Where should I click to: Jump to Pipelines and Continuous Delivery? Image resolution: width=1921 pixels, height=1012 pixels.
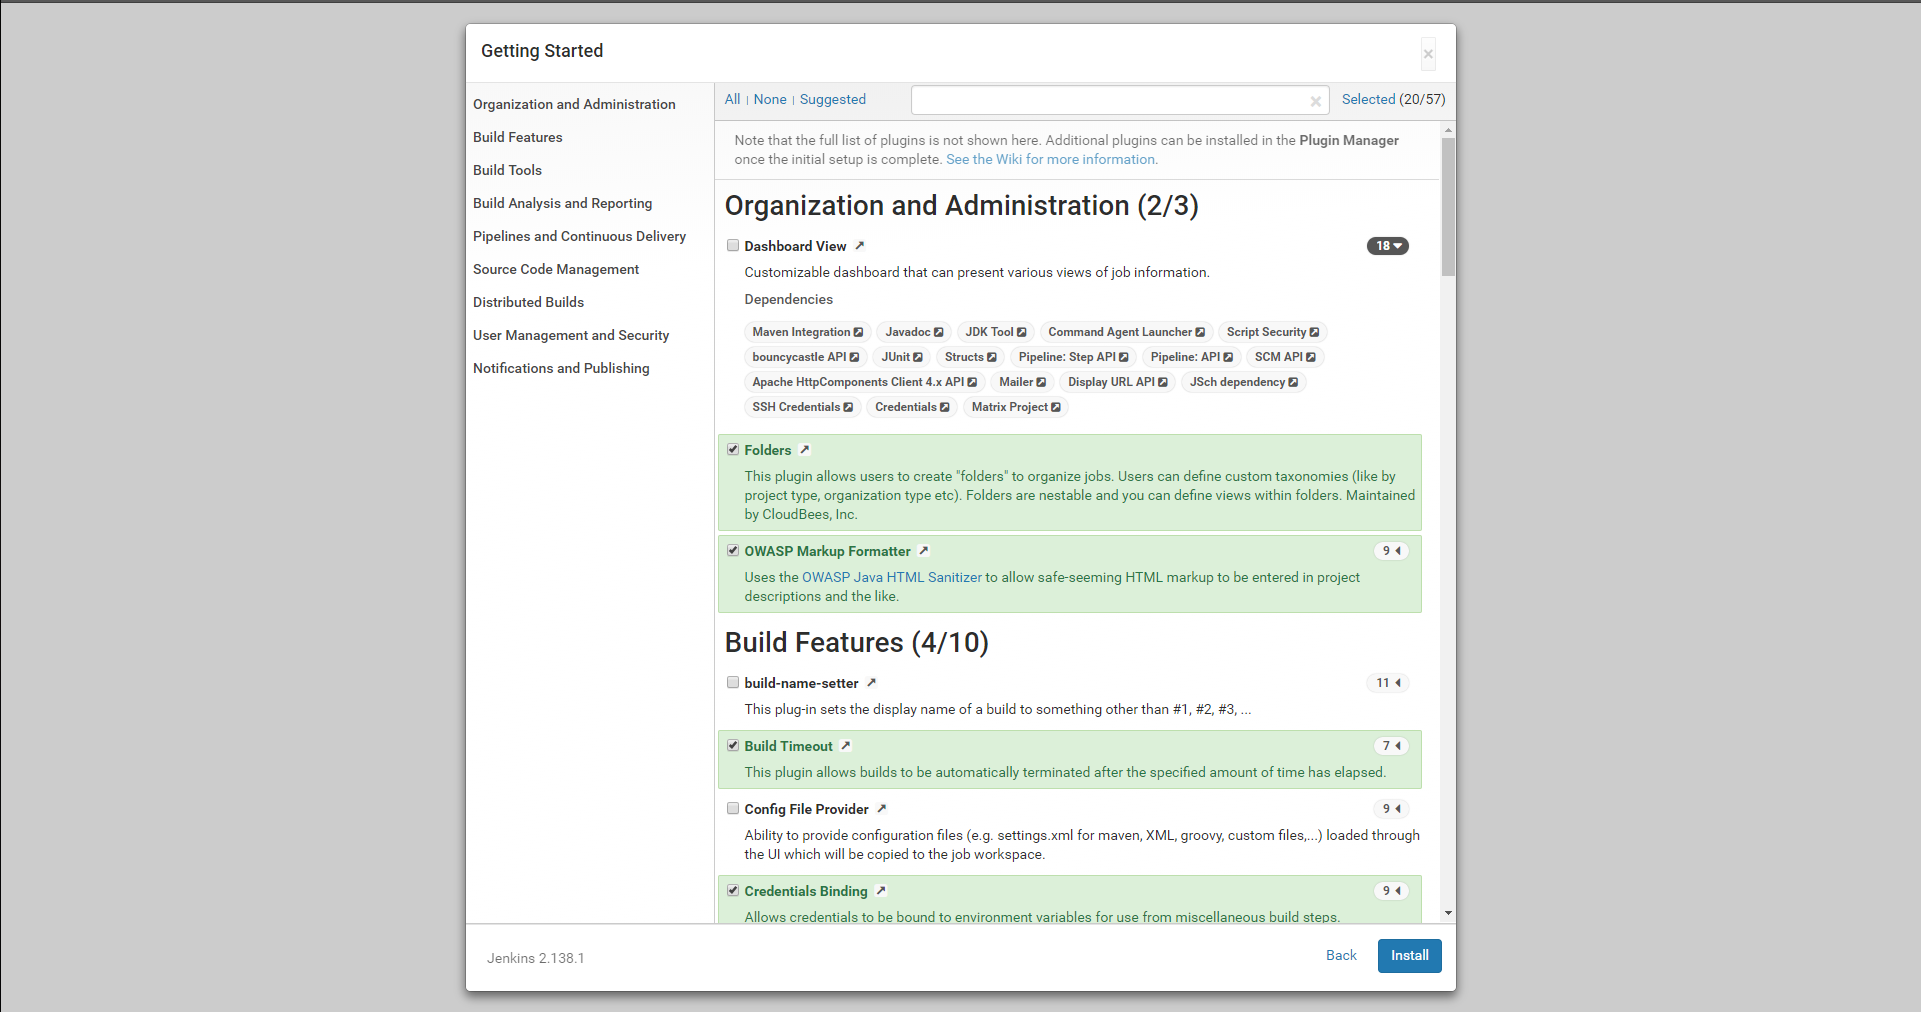(x=579, y=236)
